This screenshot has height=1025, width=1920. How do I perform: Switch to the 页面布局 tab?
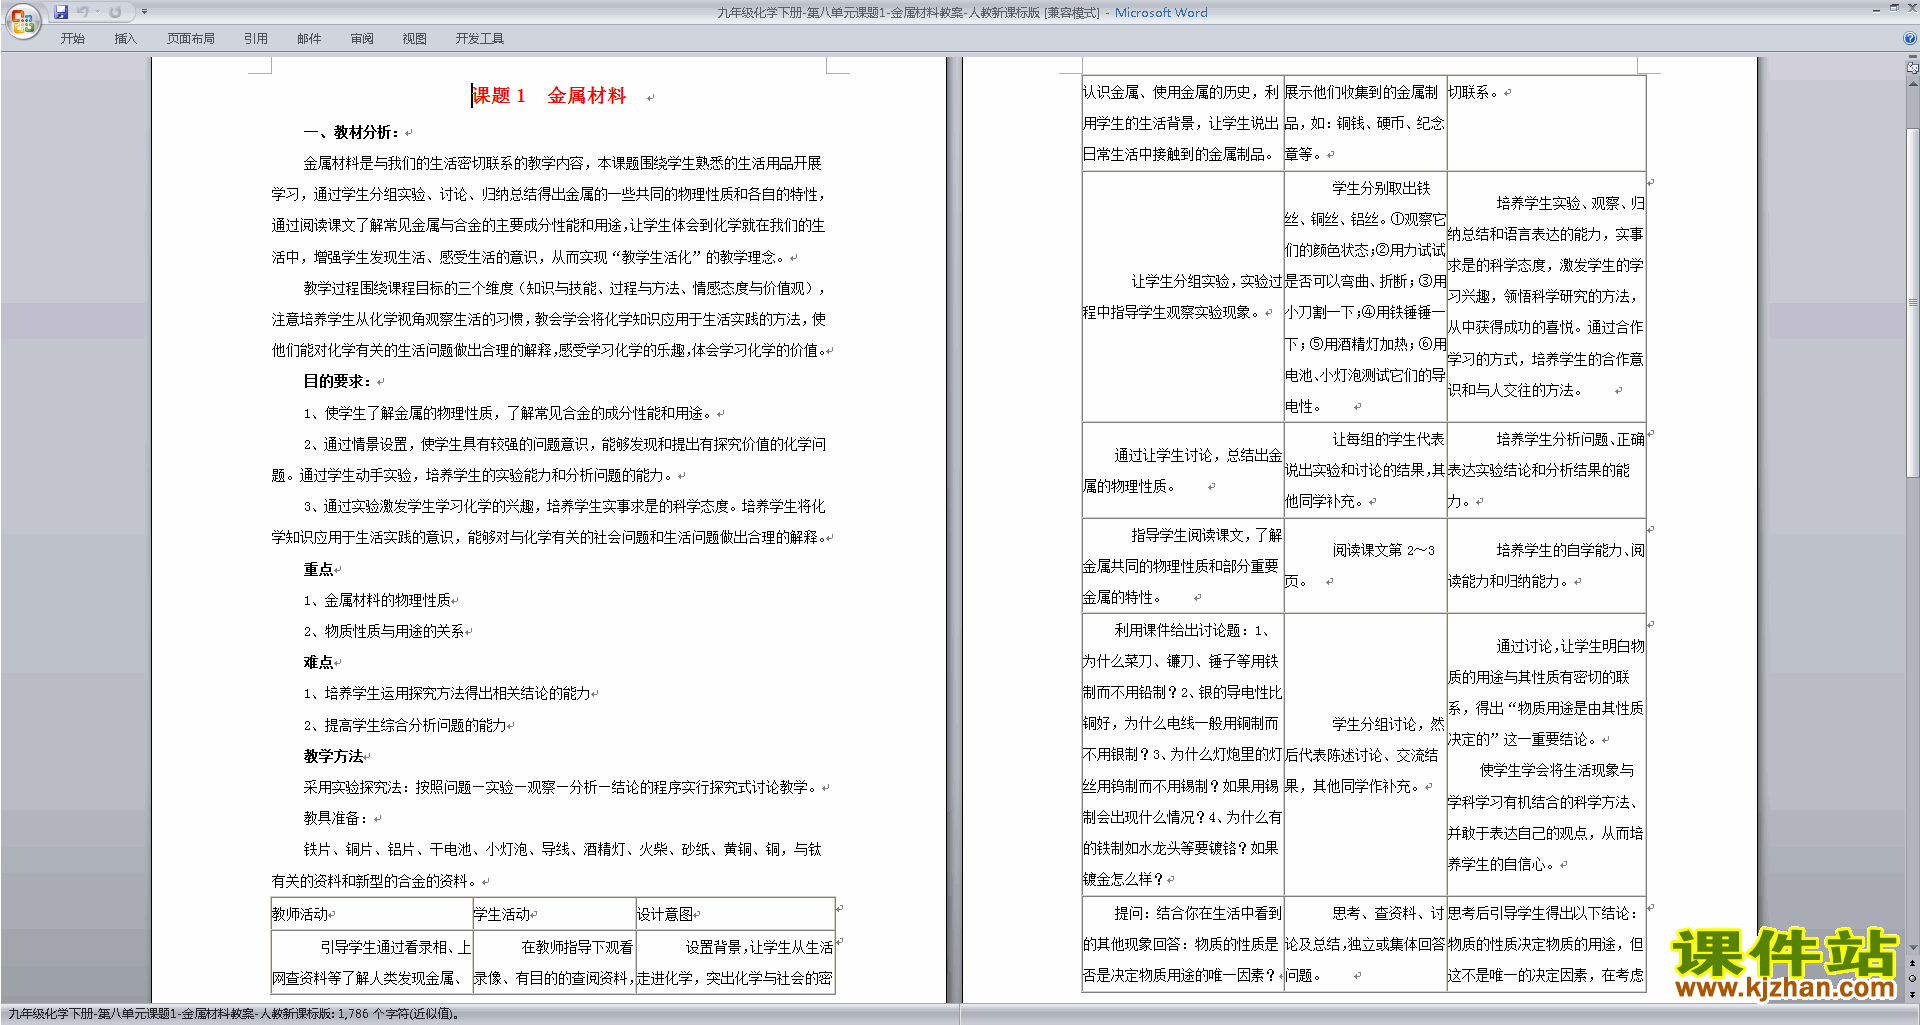[x=191, y=39]
